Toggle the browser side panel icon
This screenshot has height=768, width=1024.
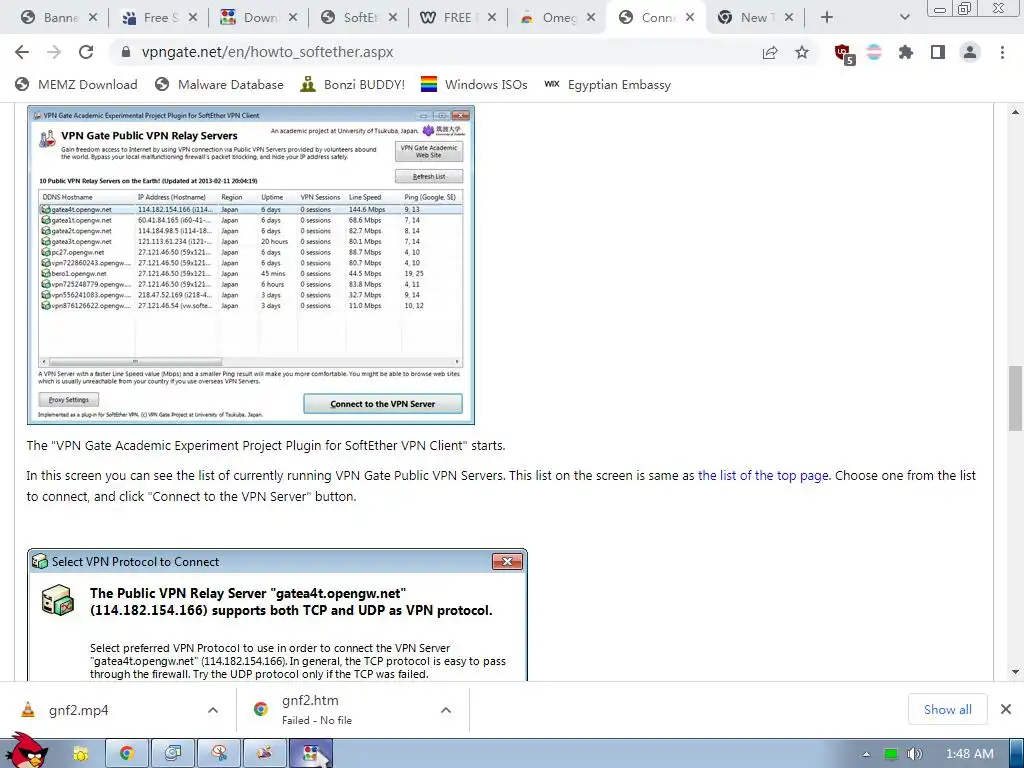point(938,52)
